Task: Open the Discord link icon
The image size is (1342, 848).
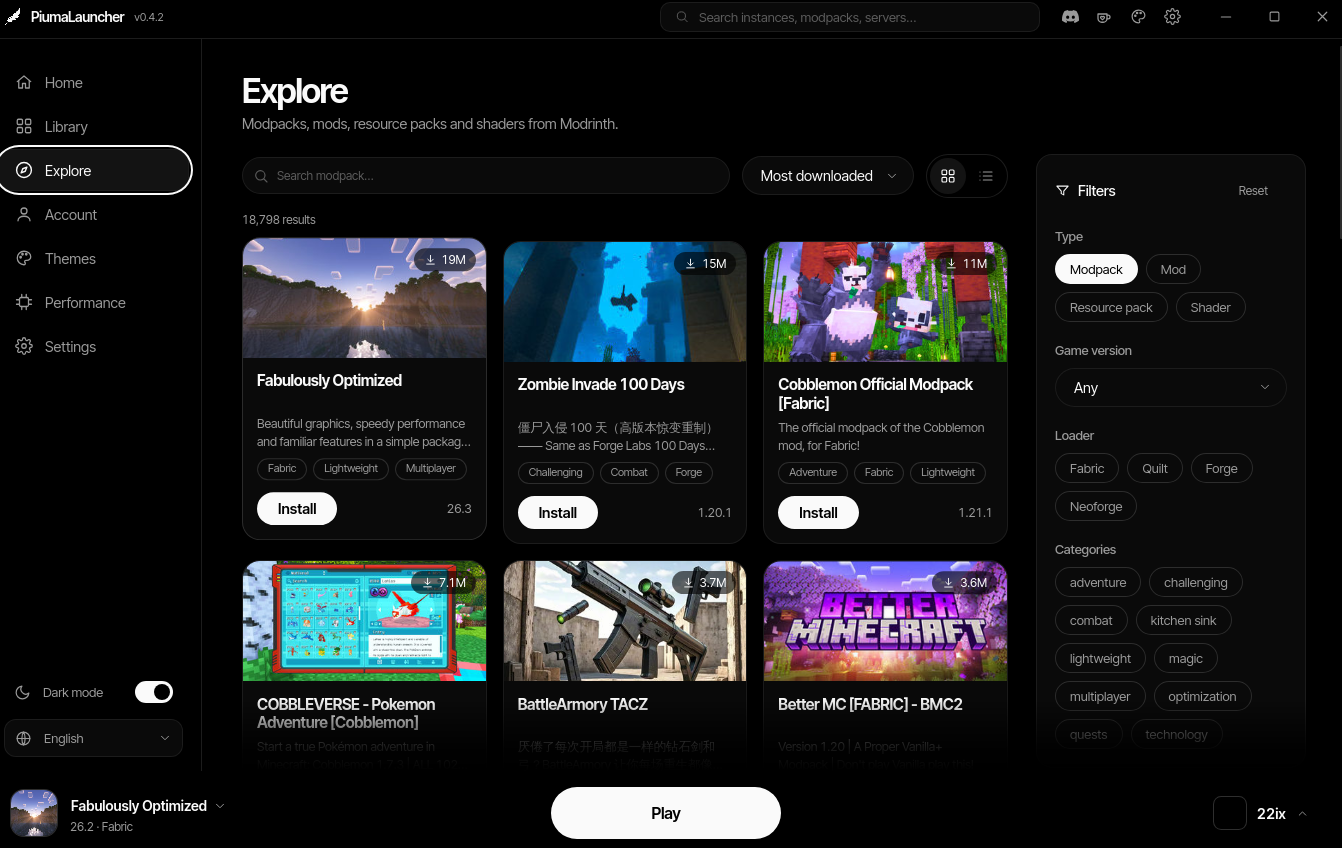Action: coord(1070,17)
